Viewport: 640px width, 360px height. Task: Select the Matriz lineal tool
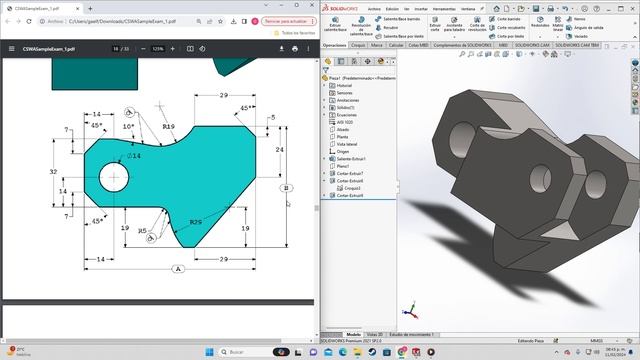(558, 24)
